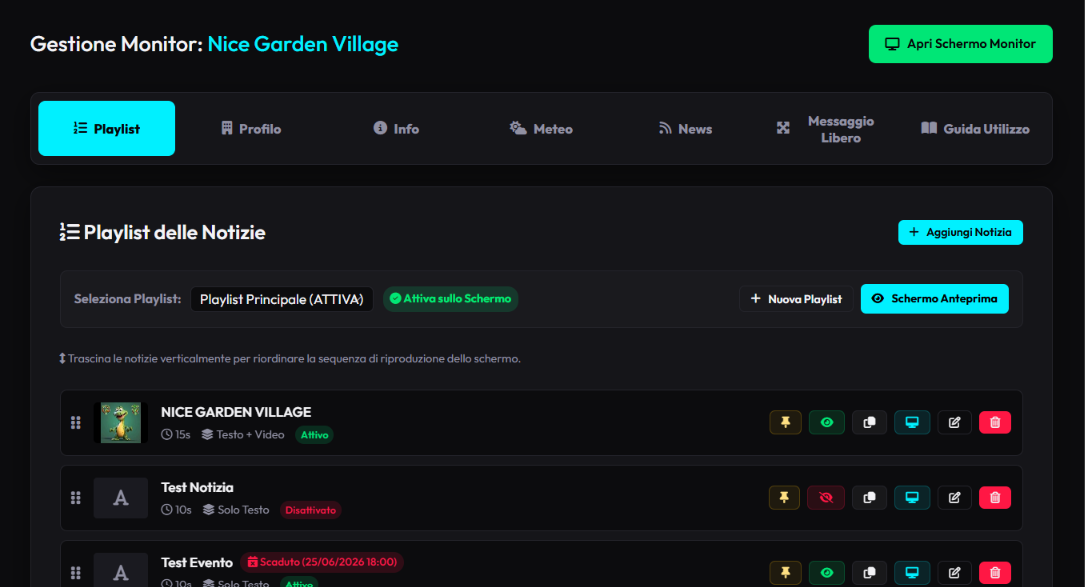The height and width of the screenshot is (587, 1085).
Task: Toggle visibility of Test Evento item
Action: (x=826, y=572)
